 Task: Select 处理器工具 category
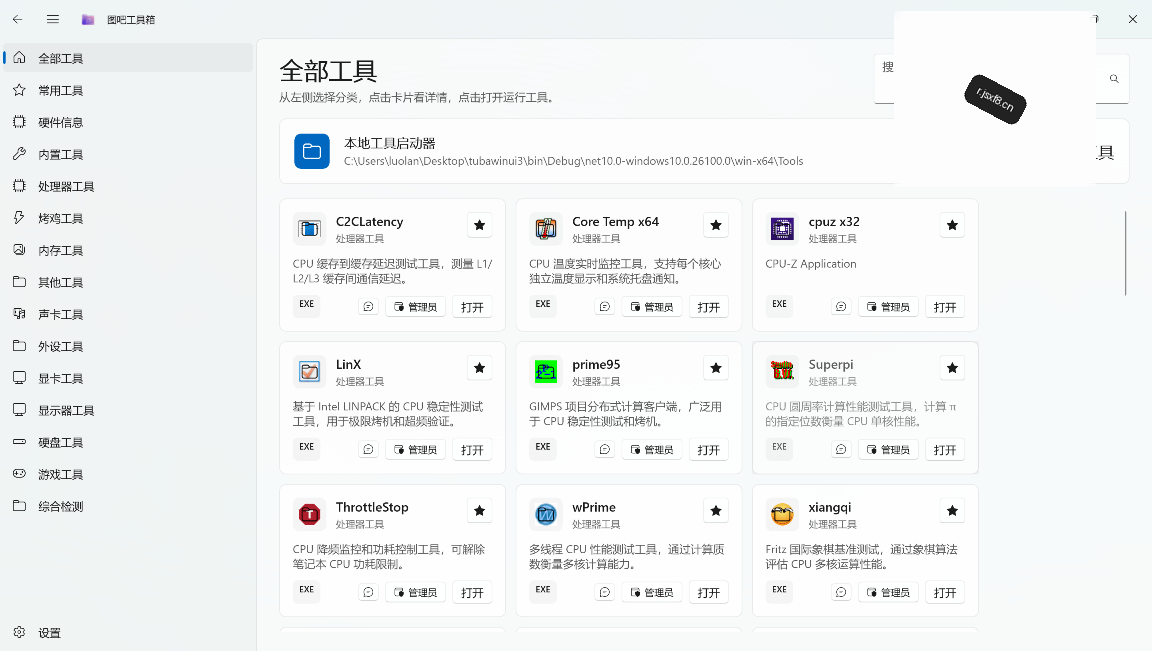coord(128,186)
